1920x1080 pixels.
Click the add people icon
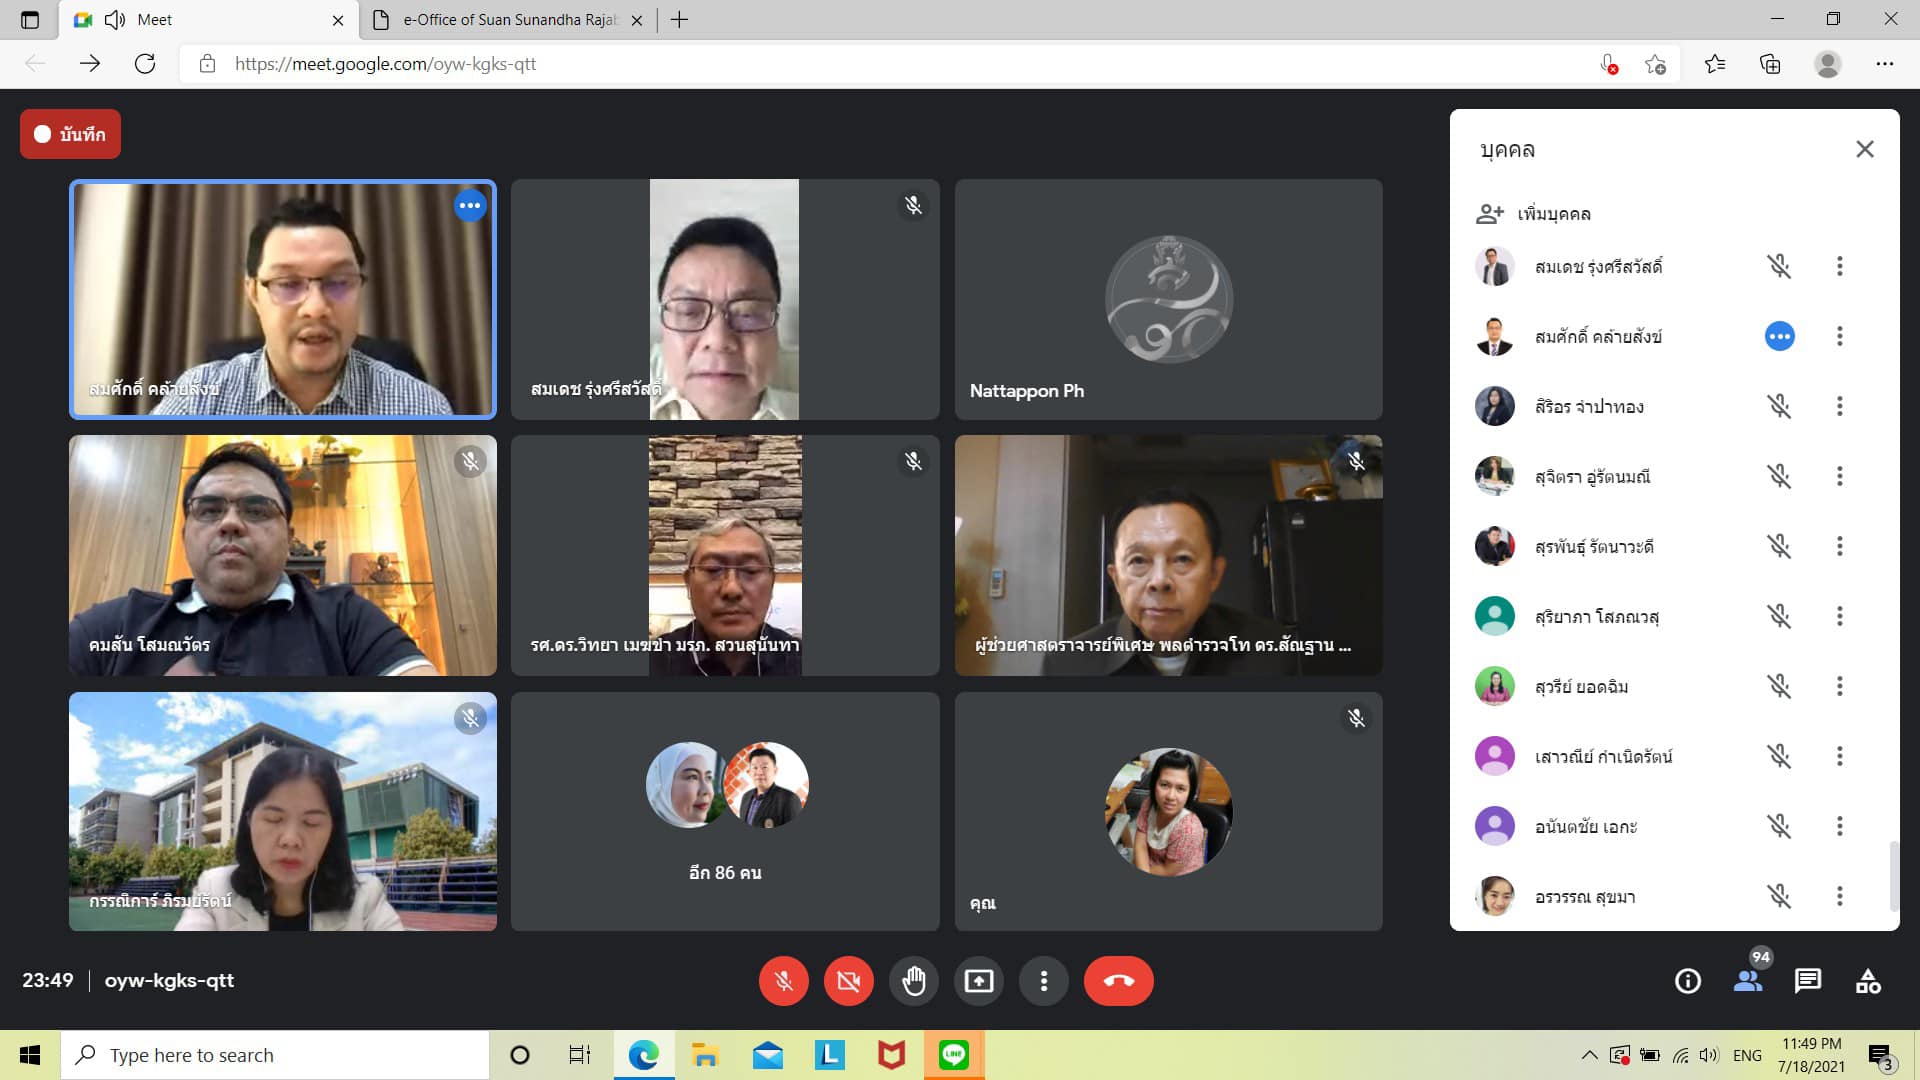pyautogui.click(x=1489, y=213)
